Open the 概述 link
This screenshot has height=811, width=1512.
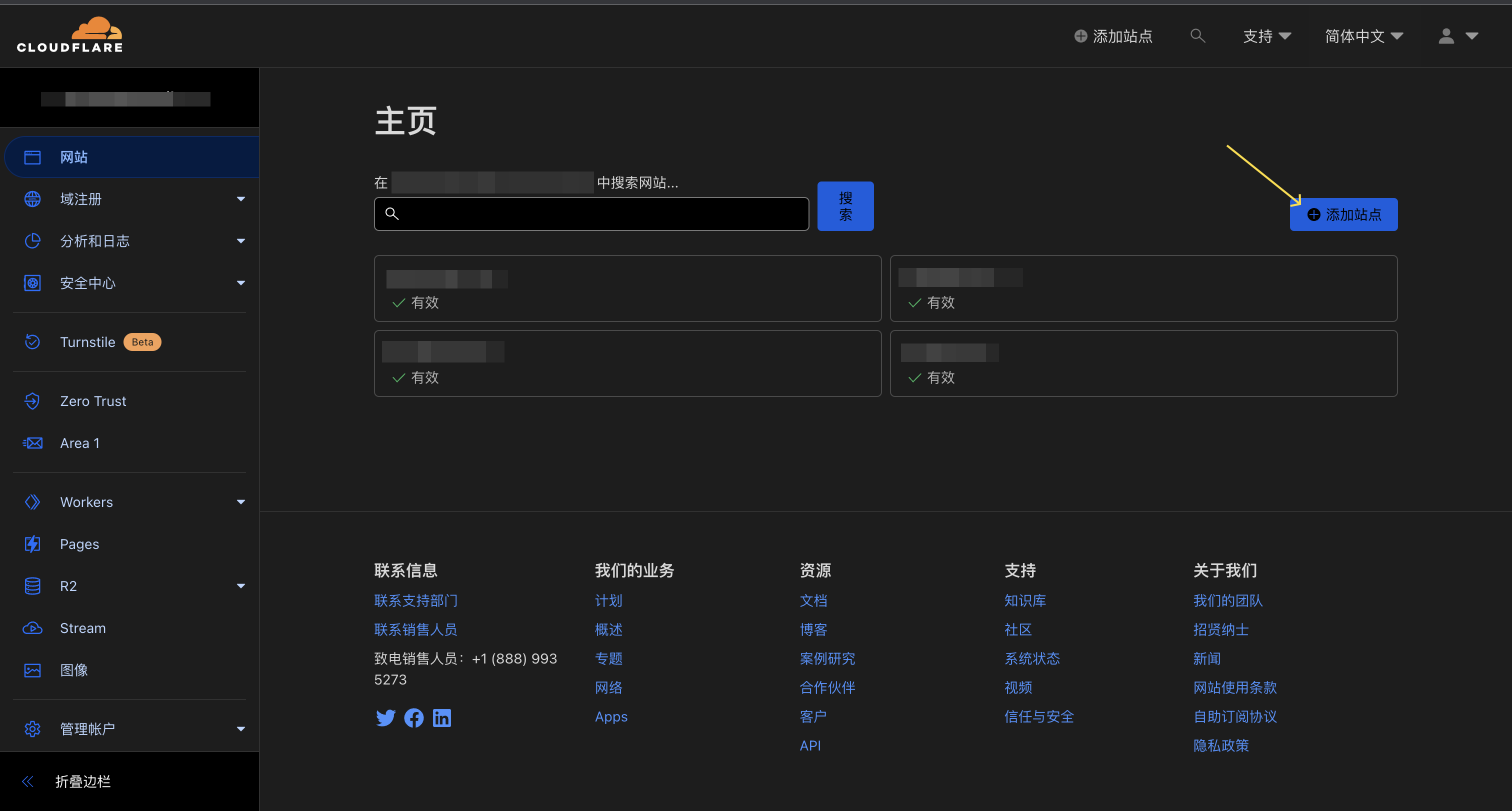[x=609, y=630]
